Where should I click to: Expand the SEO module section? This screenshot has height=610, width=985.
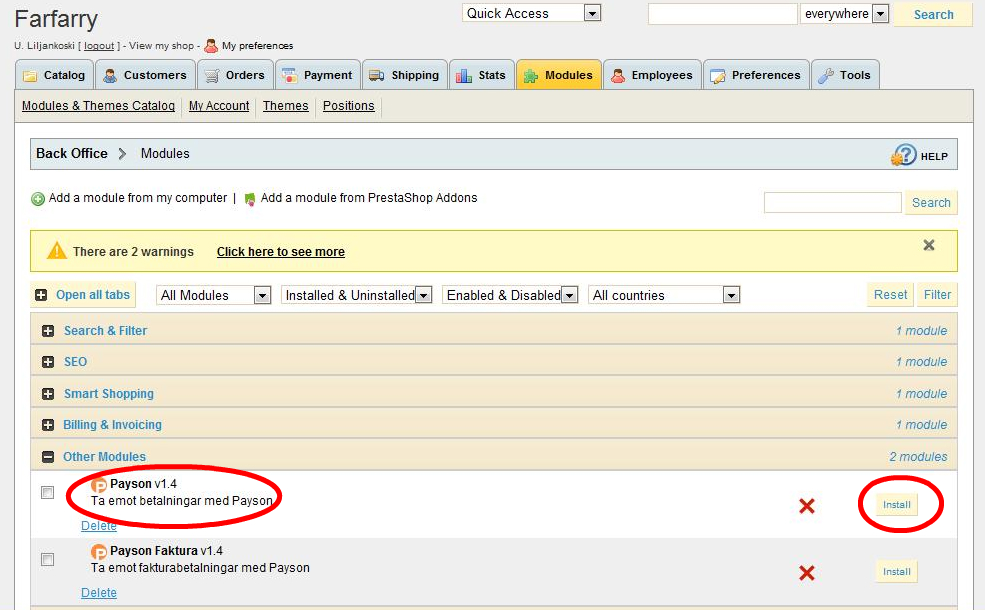48,362
